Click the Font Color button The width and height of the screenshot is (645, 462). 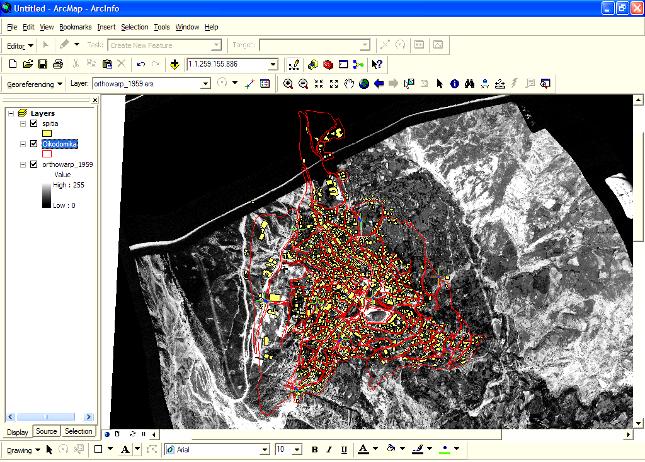363,449
